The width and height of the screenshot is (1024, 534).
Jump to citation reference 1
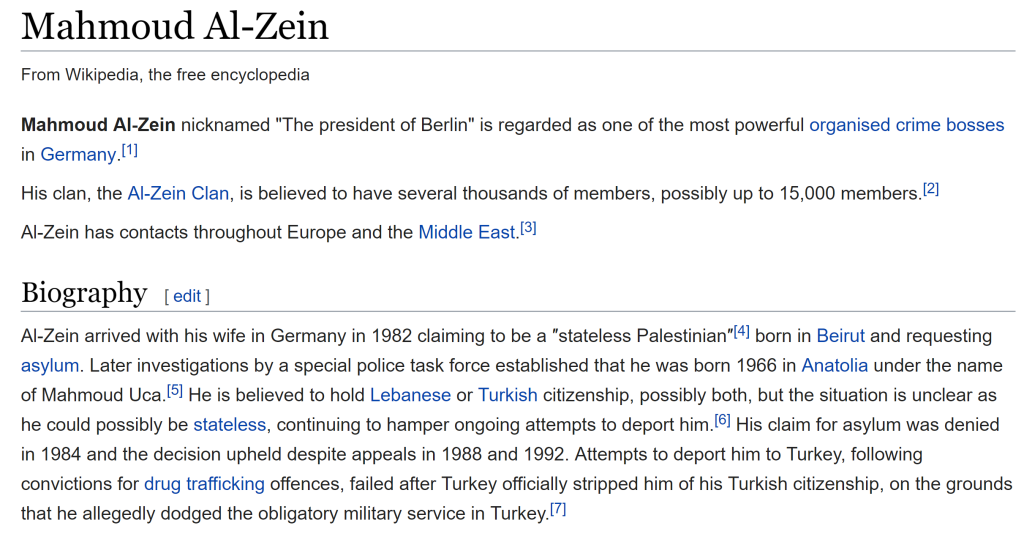click(x=130, y=150)
